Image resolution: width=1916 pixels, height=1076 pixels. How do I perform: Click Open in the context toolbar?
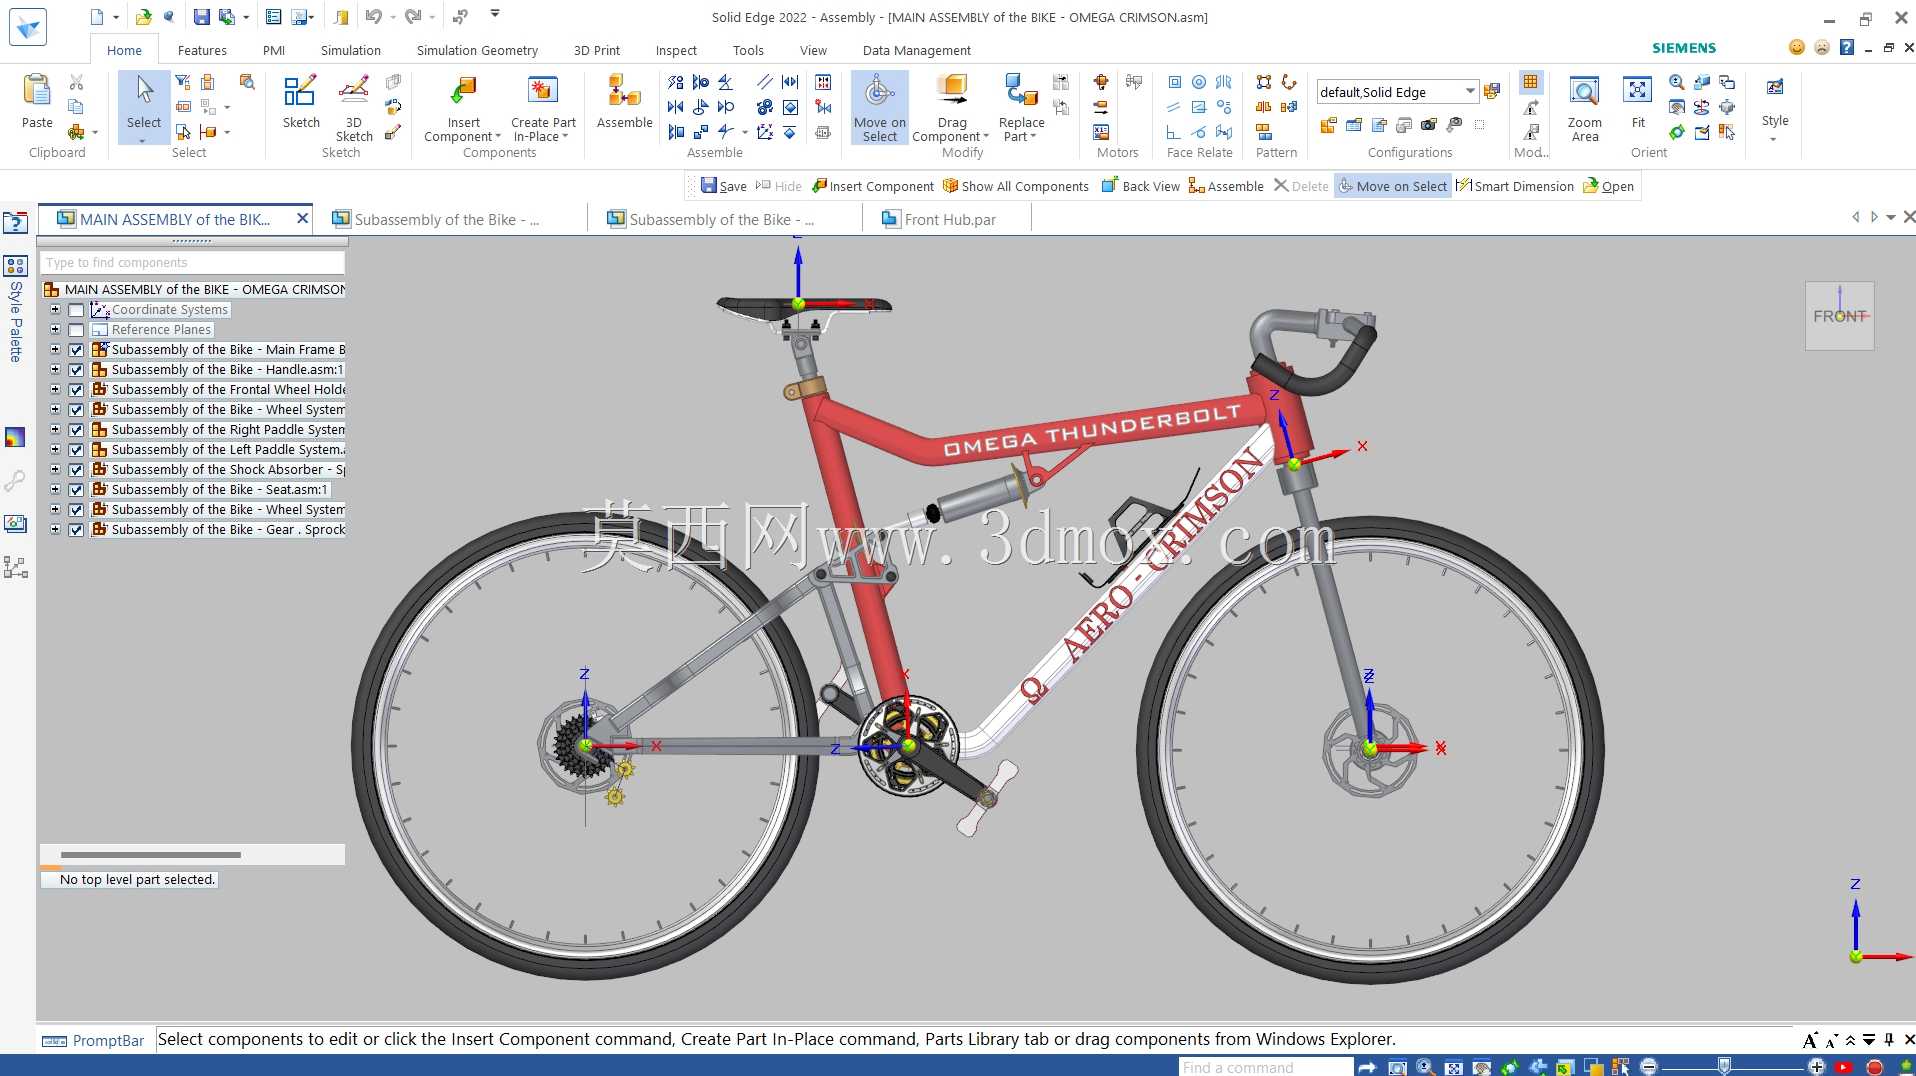[x=1608, y=186]
